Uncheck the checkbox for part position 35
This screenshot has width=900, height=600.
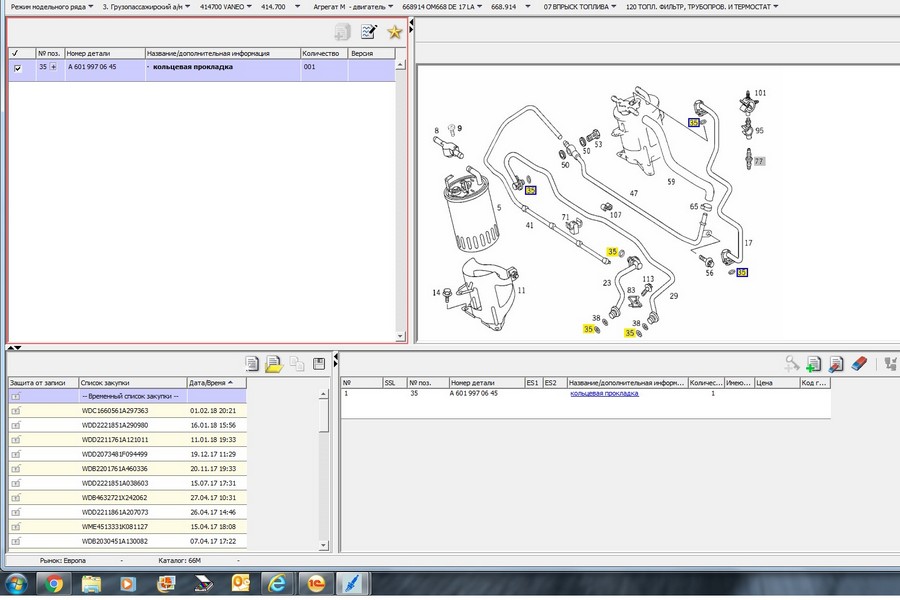[17, 68]
